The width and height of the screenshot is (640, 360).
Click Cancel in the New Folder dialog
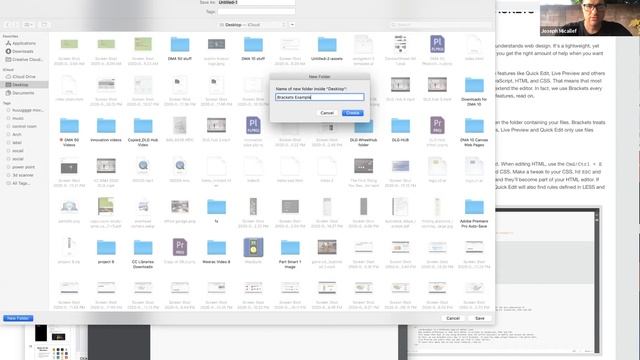click(327, 113)
